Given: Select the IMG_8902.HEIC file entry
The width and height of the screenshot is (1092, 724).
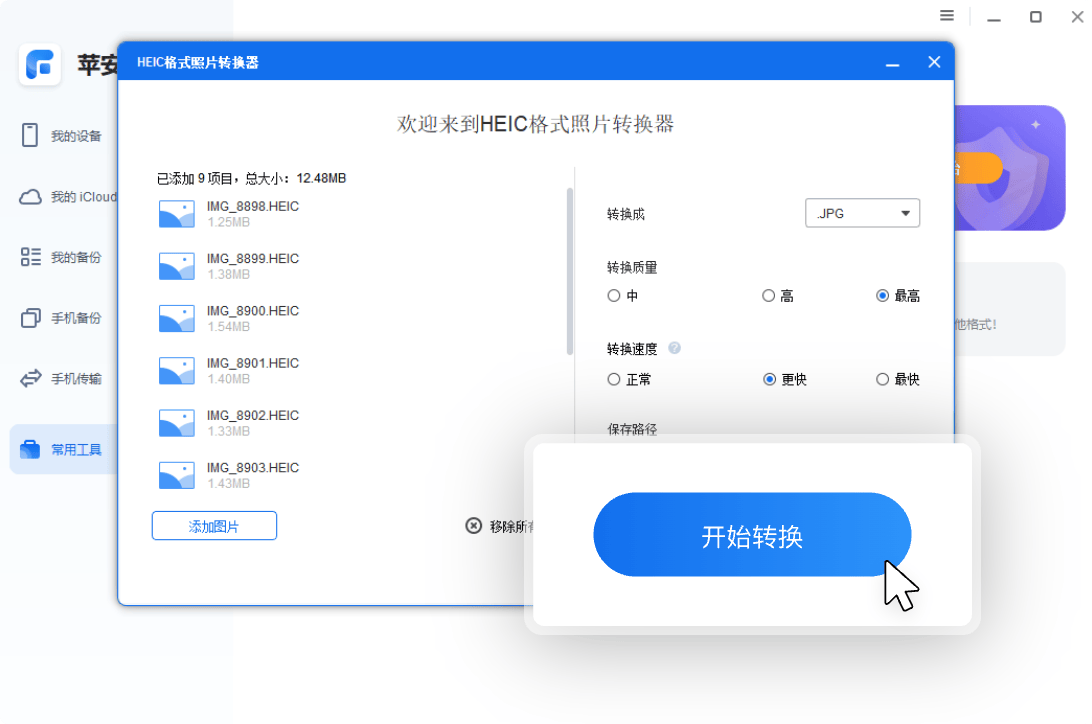Looking at the screenshot, I should pyautogui.click(x=252, y=422).
